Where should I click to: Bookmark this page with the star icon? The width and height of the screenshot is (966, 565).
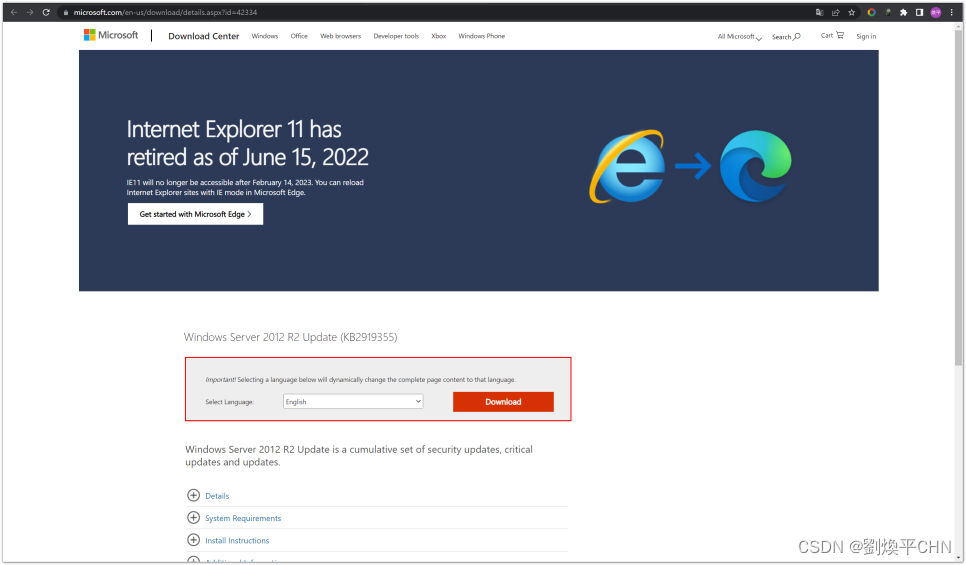pyautogui.click(x=851, y=12)
